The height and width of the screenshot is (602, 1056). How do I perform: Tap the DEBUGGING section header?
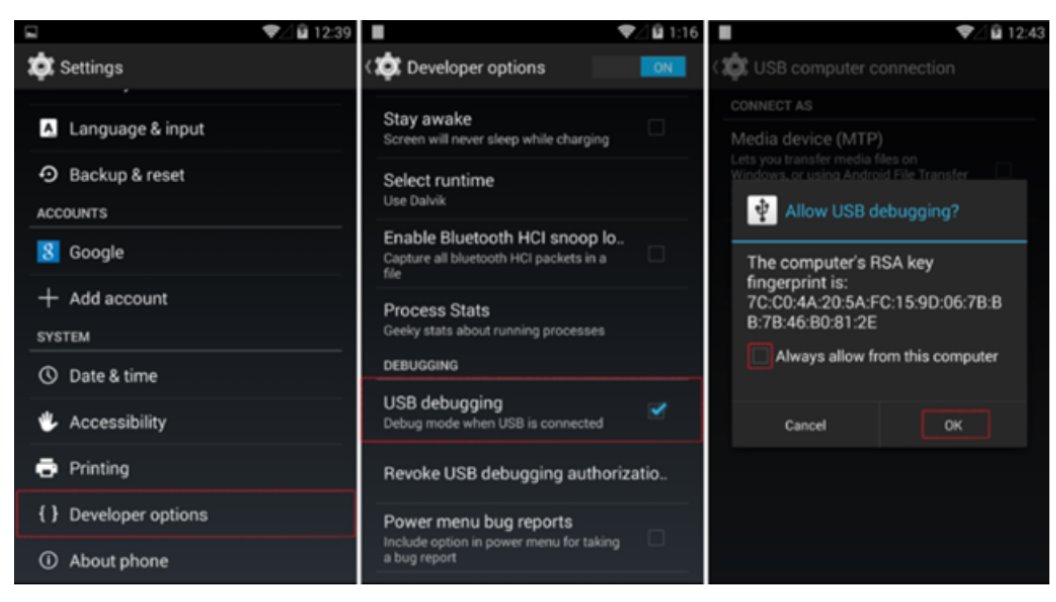pos(420,365)
